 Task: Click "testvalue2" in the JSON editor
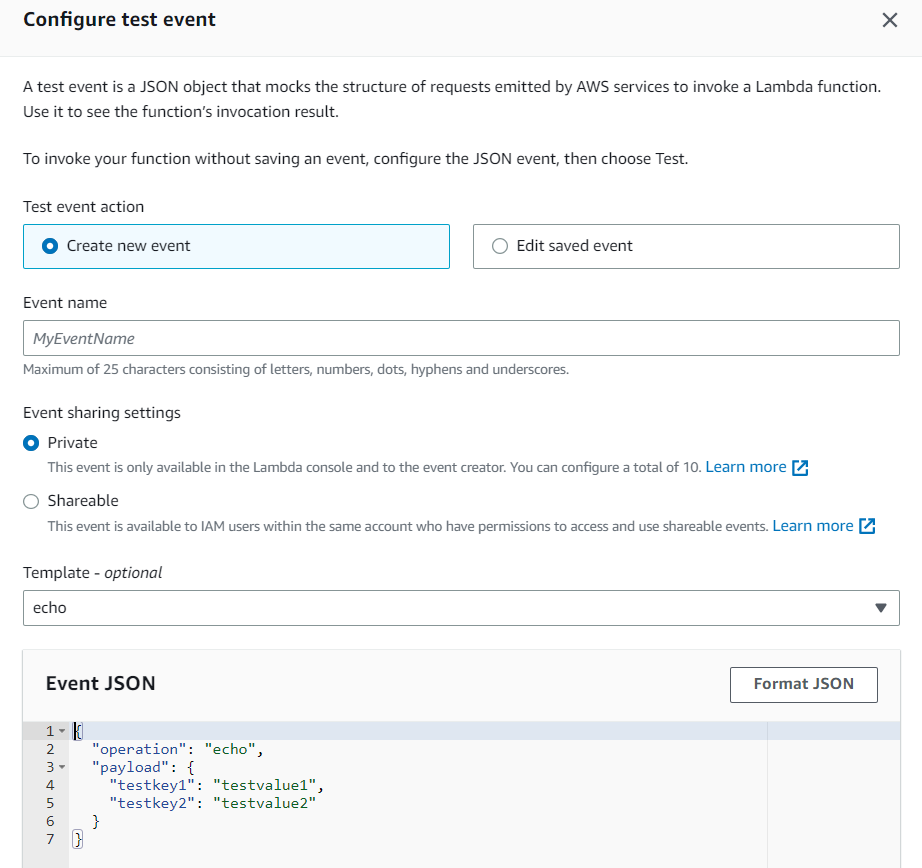(x=265, y=803)
